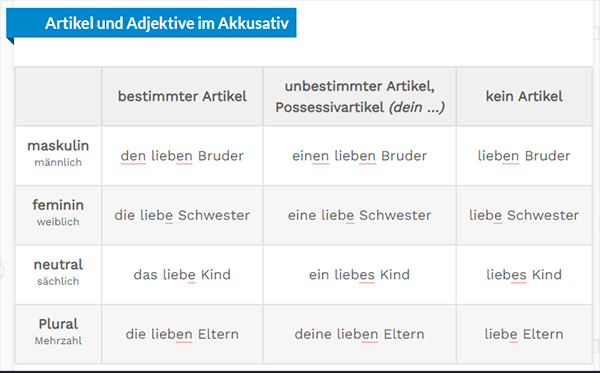Click the 'Plural Mehrzahl' row label
This screenshot has height=373, width=600.
click(58, 334)
